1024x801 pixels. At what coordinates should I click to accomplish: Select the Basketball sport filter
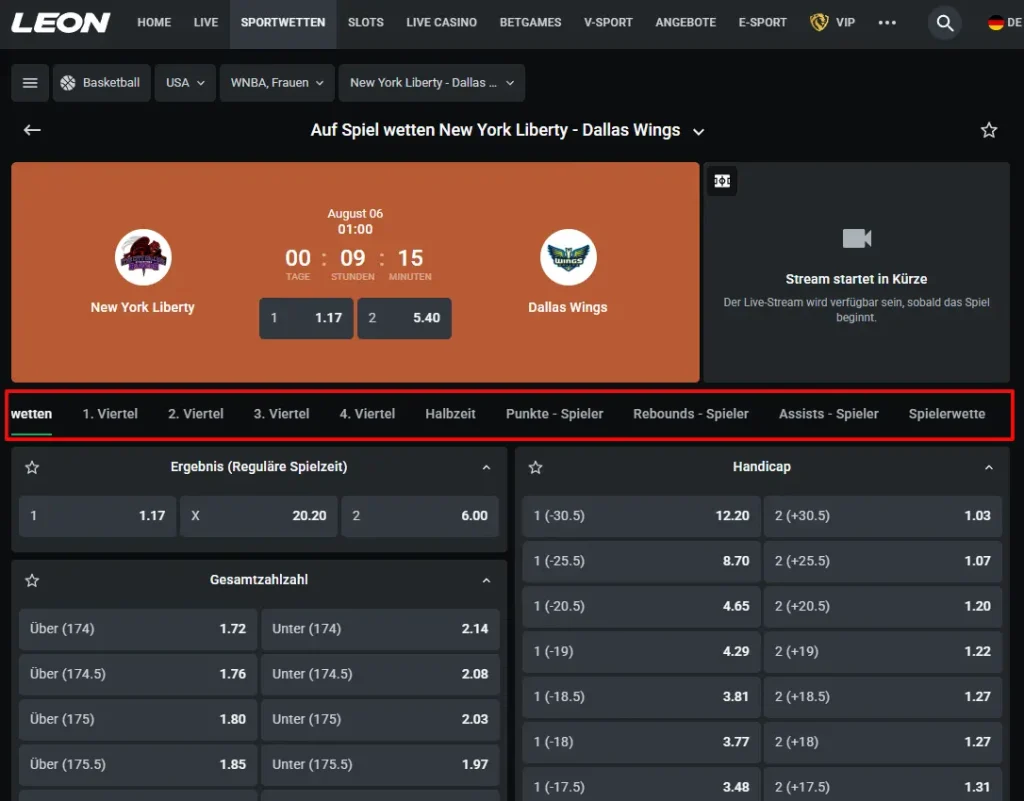click(x=102, y=83)
